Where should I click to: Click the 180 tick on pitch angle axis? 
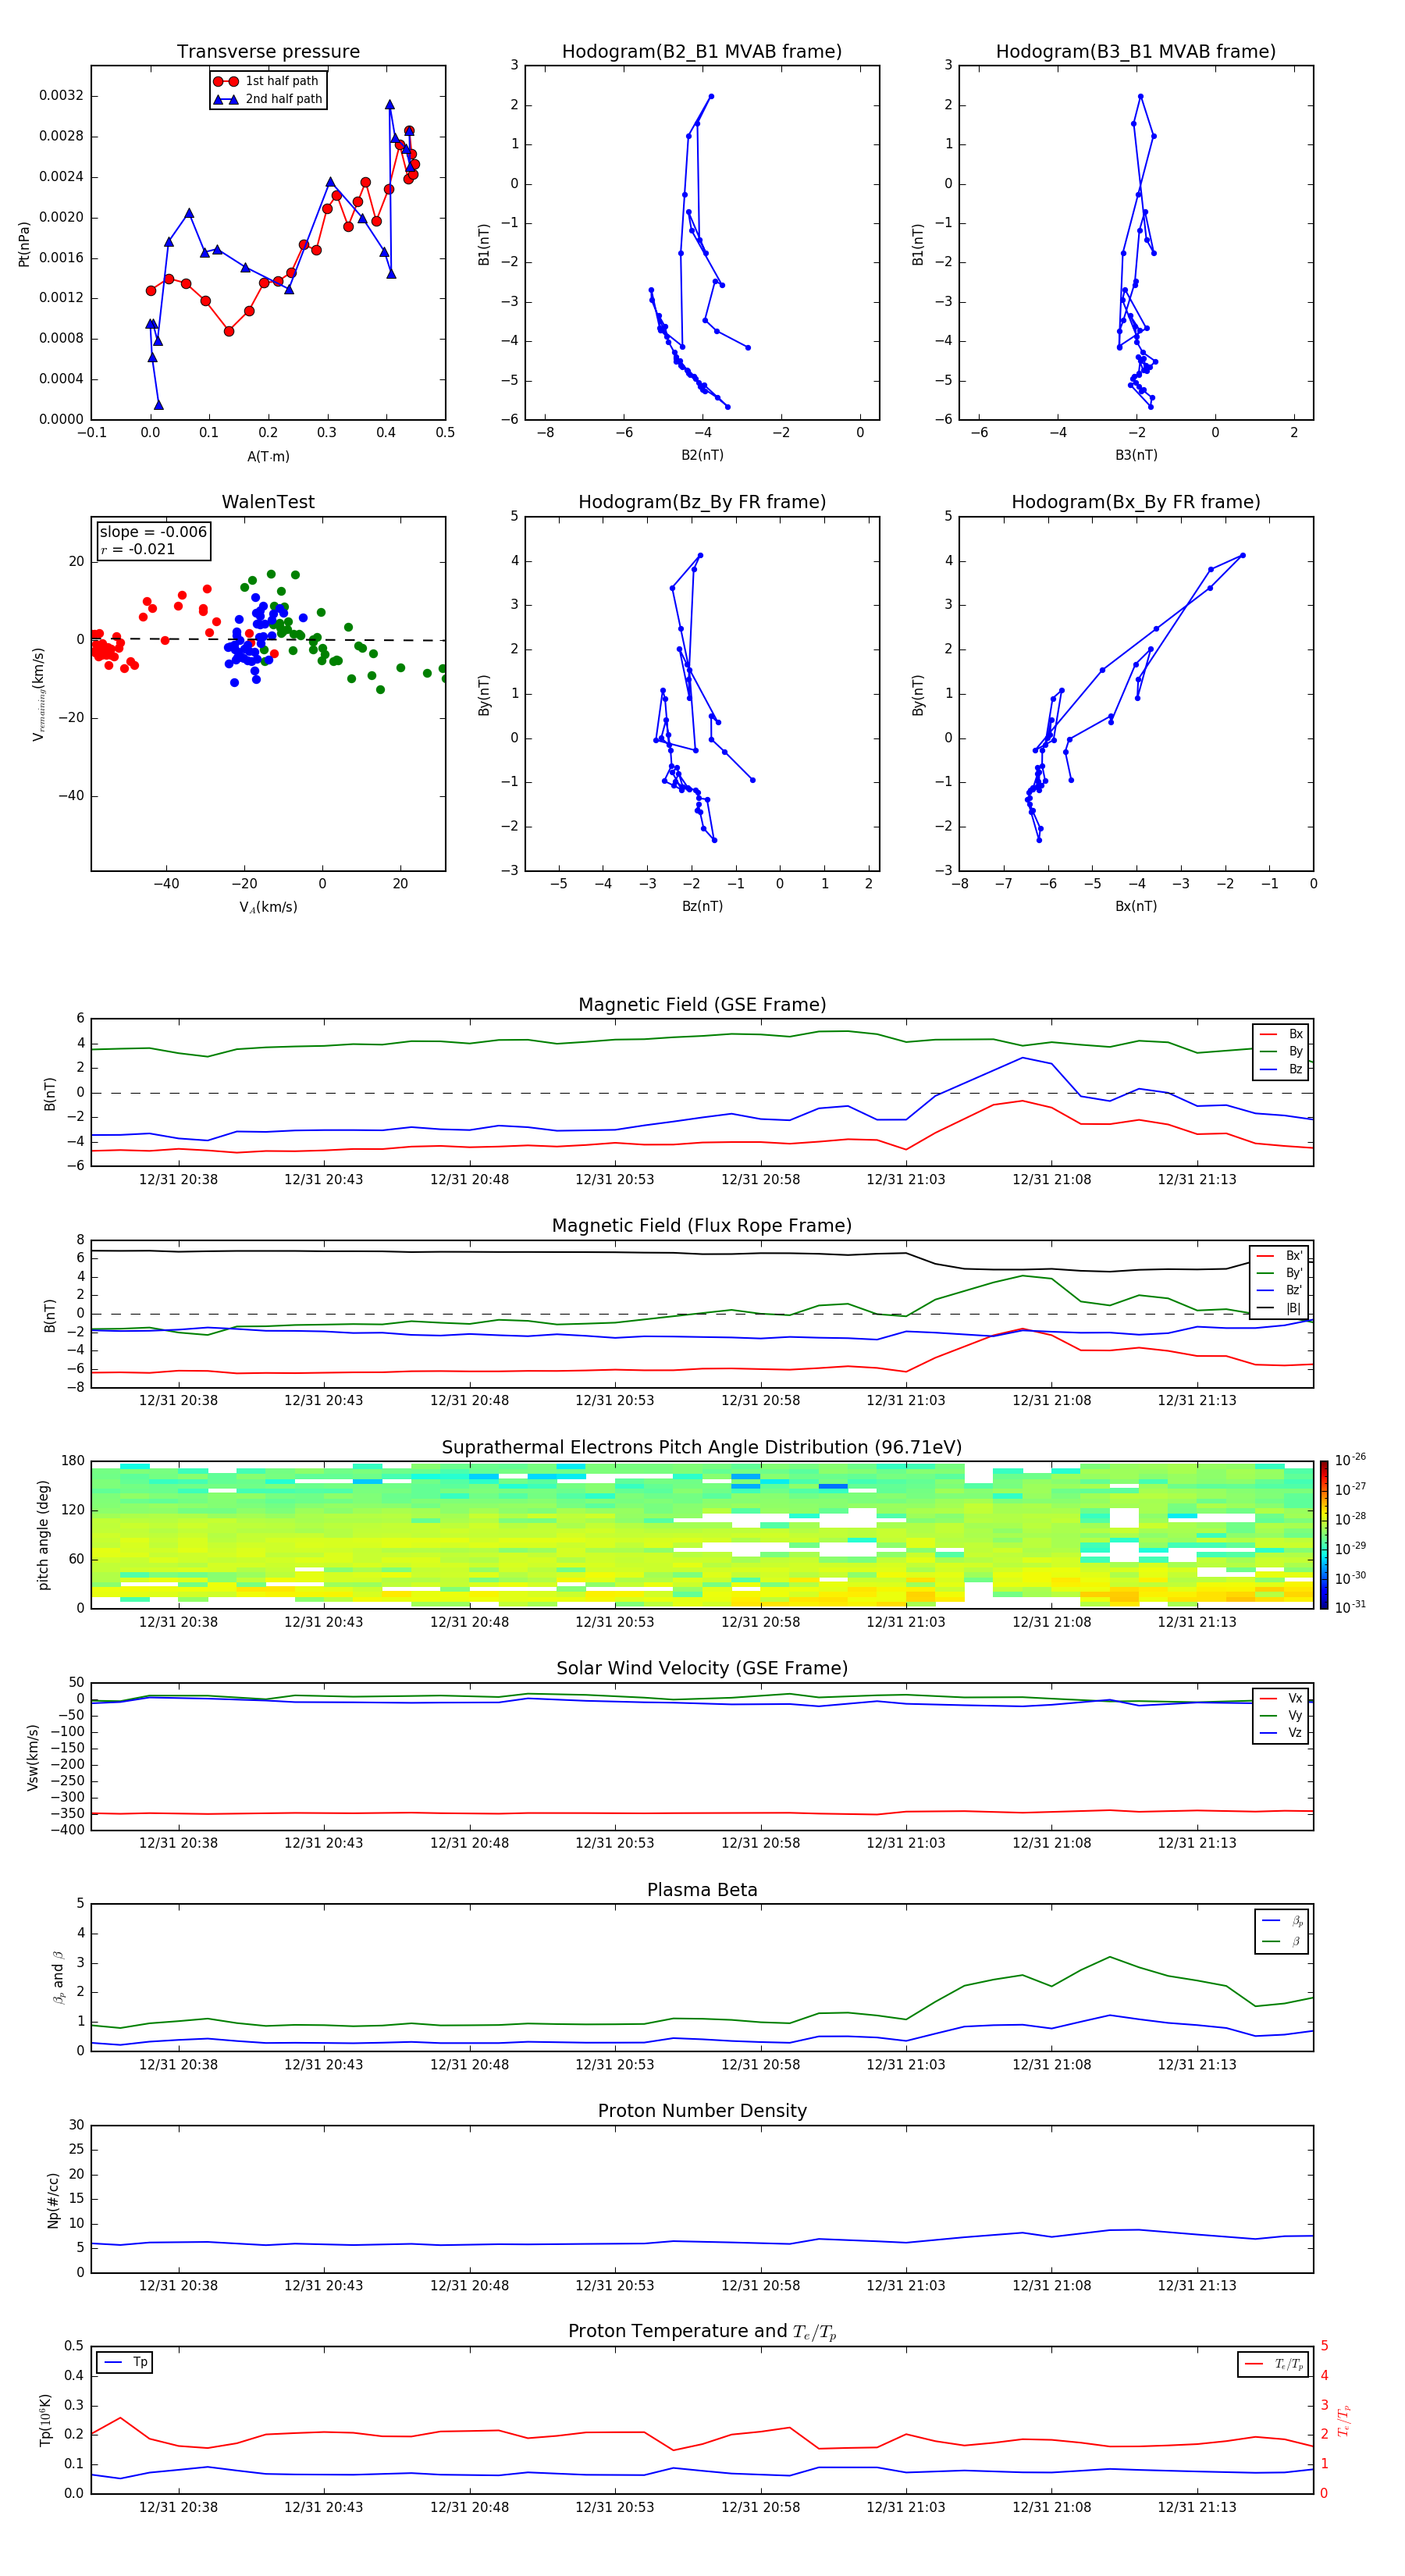[x=73, y=1461]
